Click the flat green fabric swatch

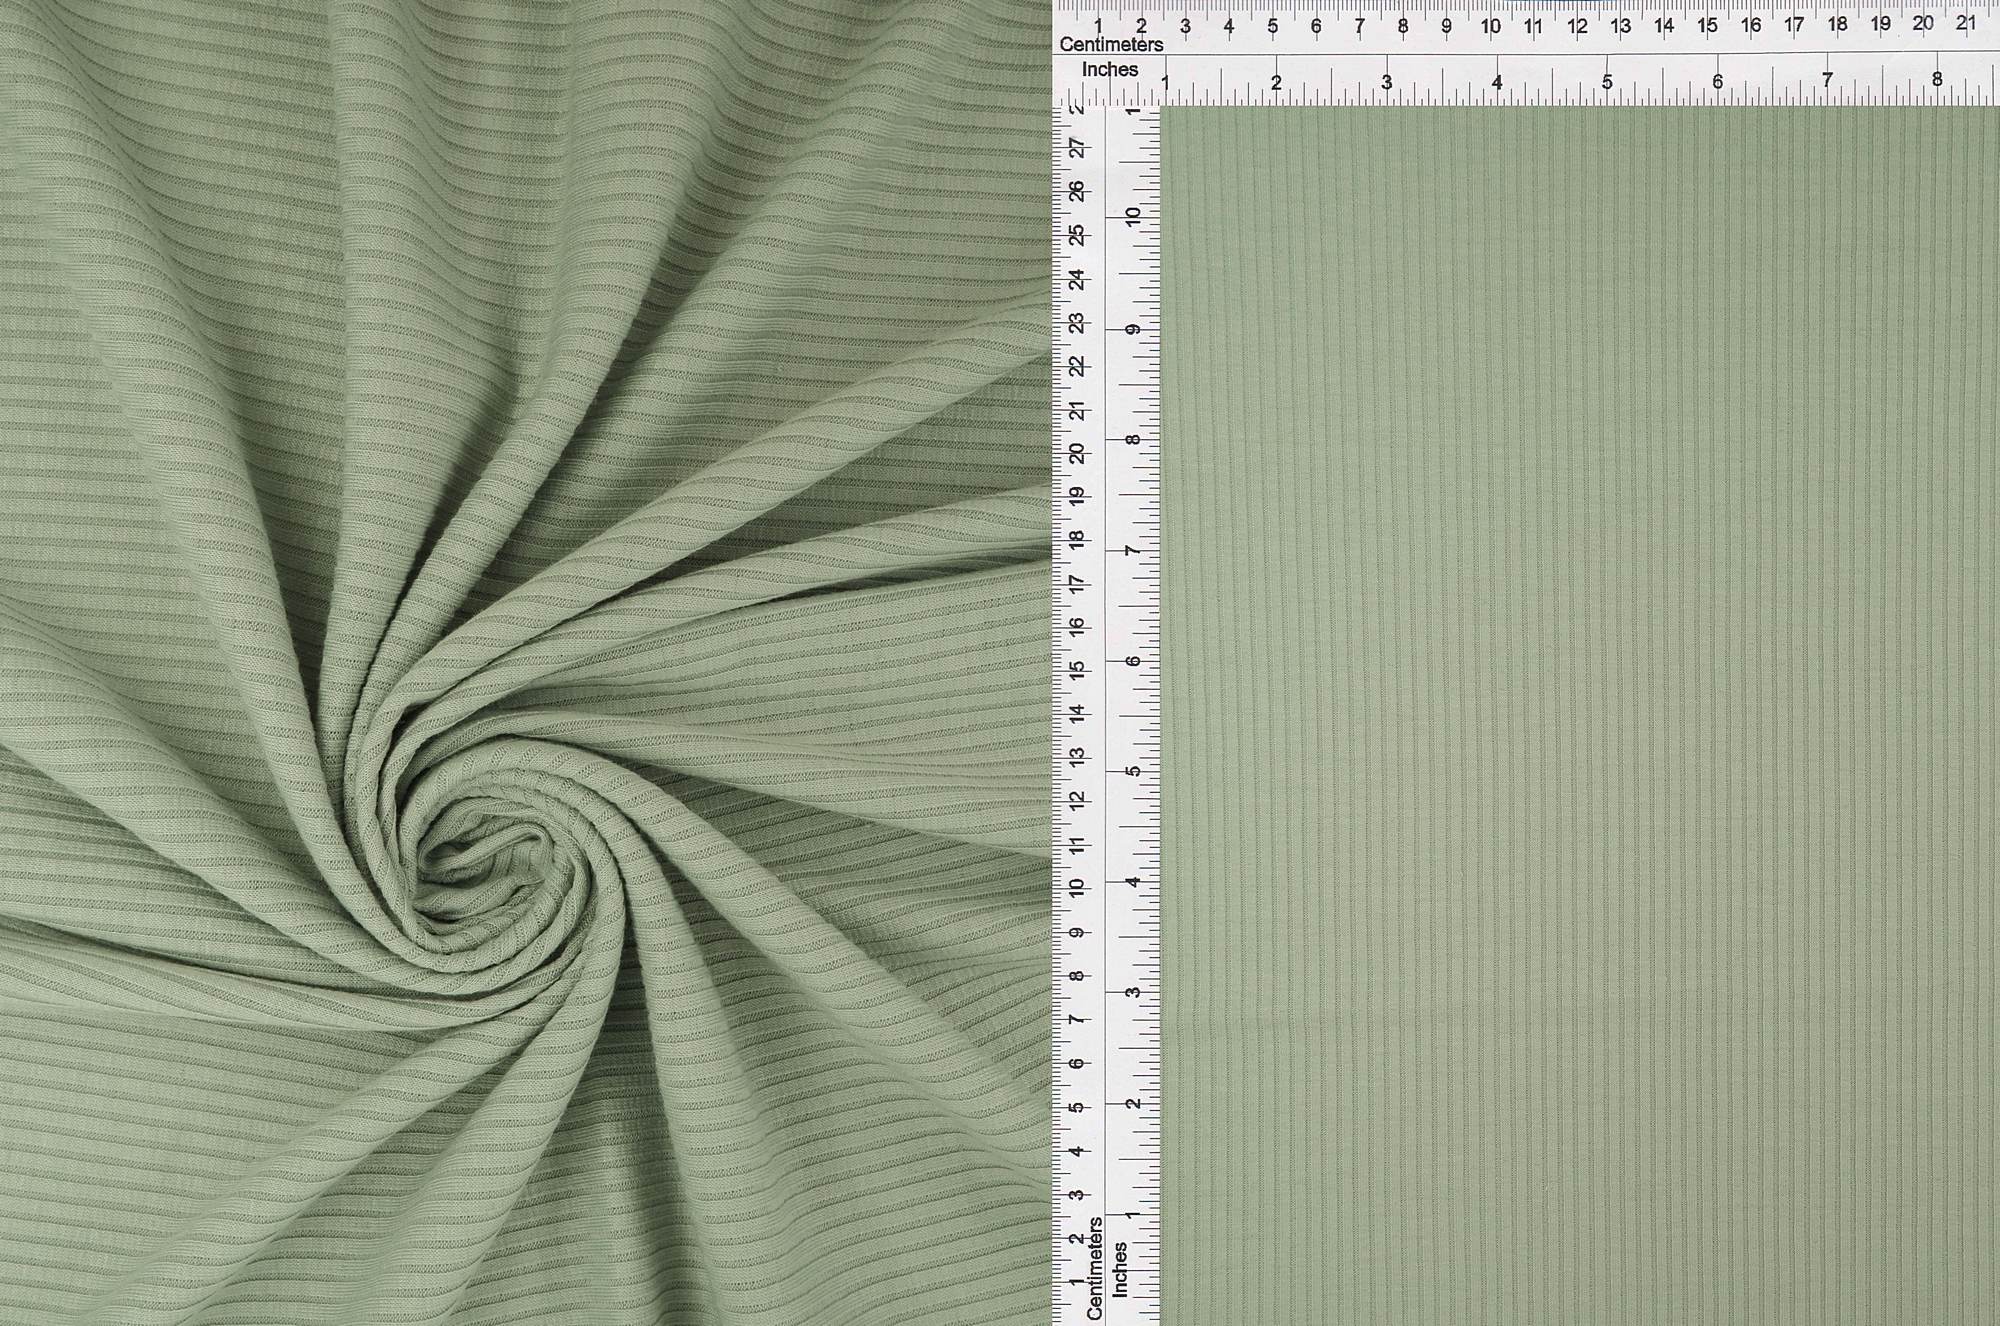1580,715
